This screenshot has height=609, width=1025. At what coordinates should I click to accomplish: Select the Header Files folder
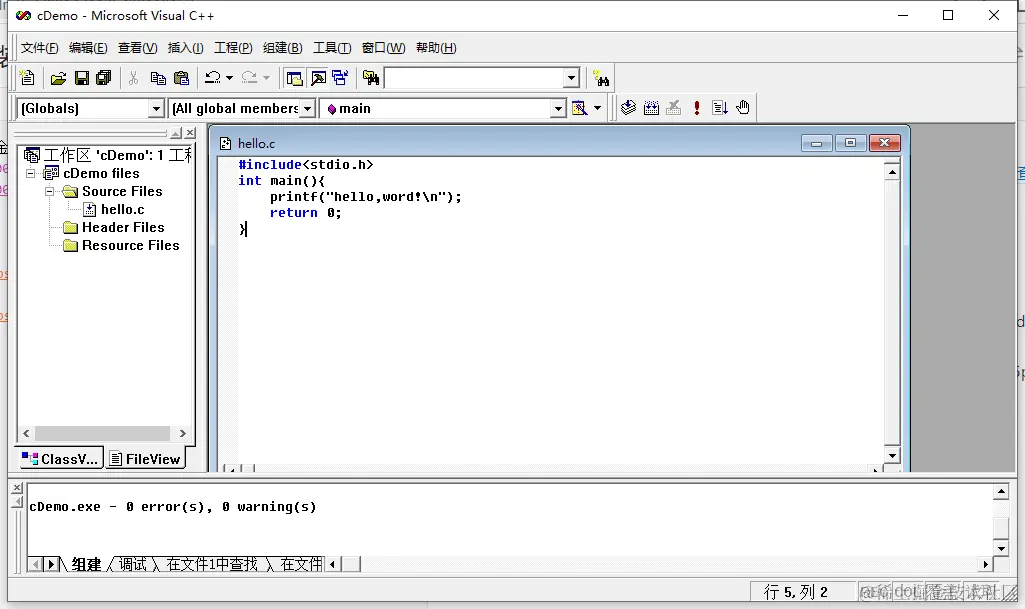[x=123, y=227]
